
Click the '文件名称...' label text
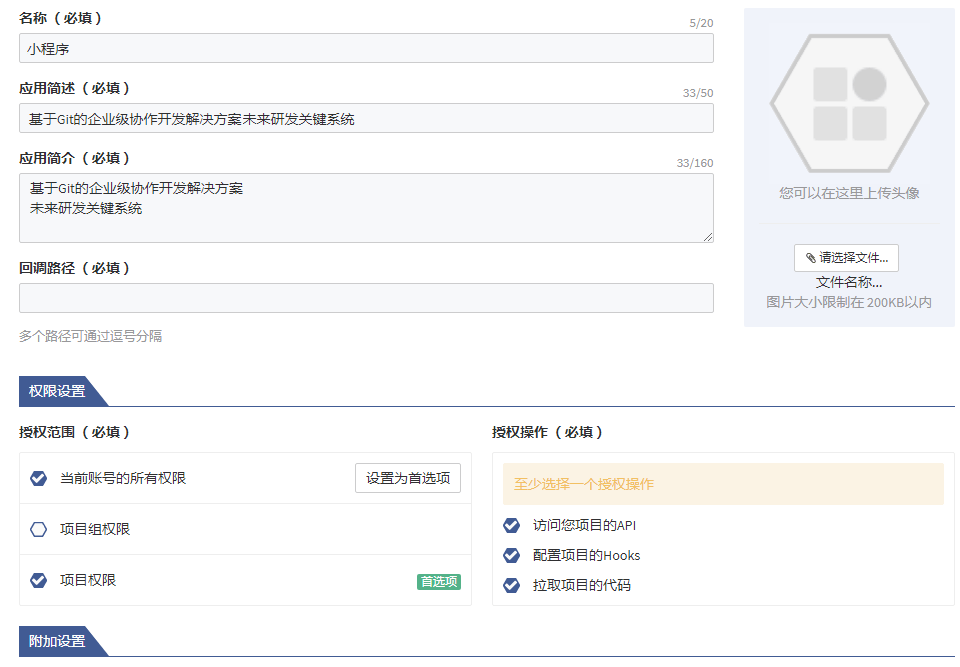coord(848,282)
